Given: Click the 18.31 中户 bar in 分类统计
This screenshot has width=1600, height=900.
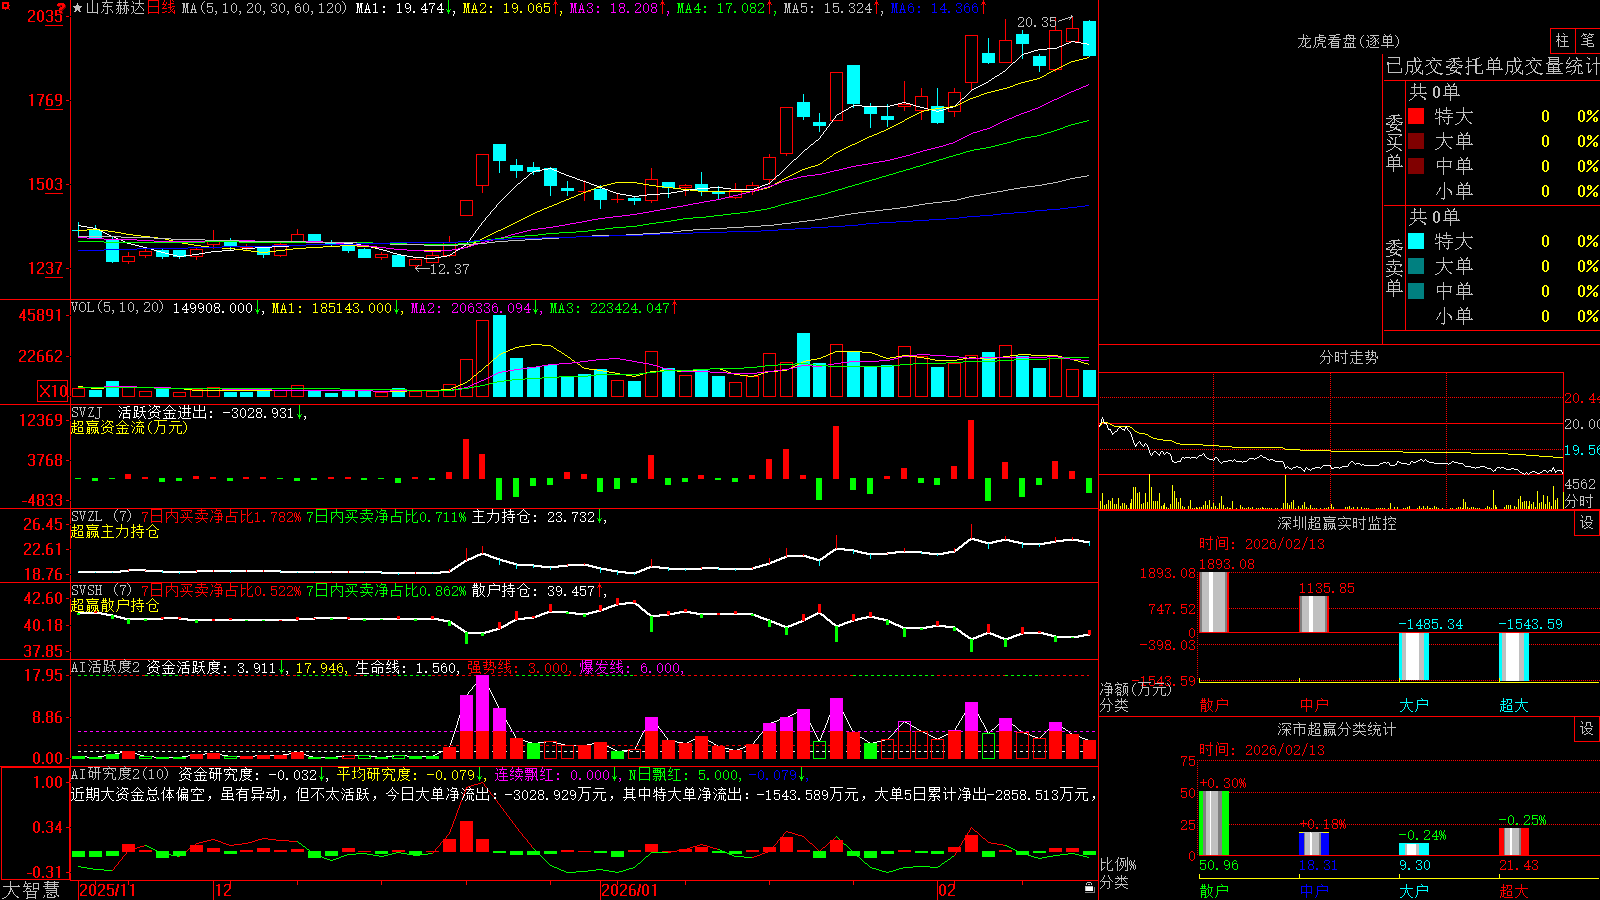Looking at the screenshot, I should click(x=1313, y=844).
